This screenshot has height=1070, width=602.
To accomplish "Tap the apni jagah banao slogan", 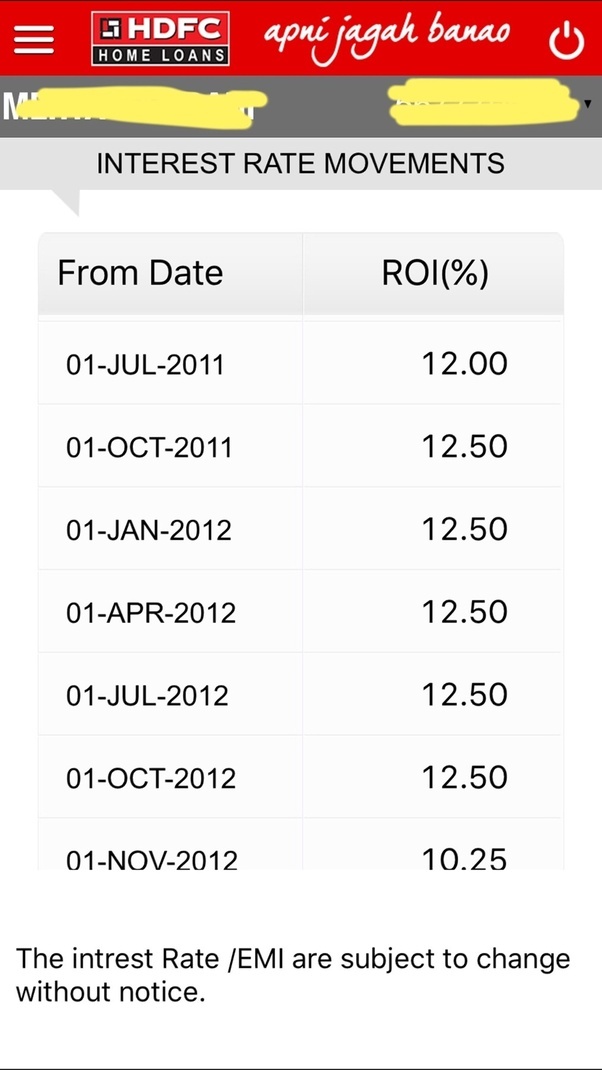I will (x=386, y=38).
